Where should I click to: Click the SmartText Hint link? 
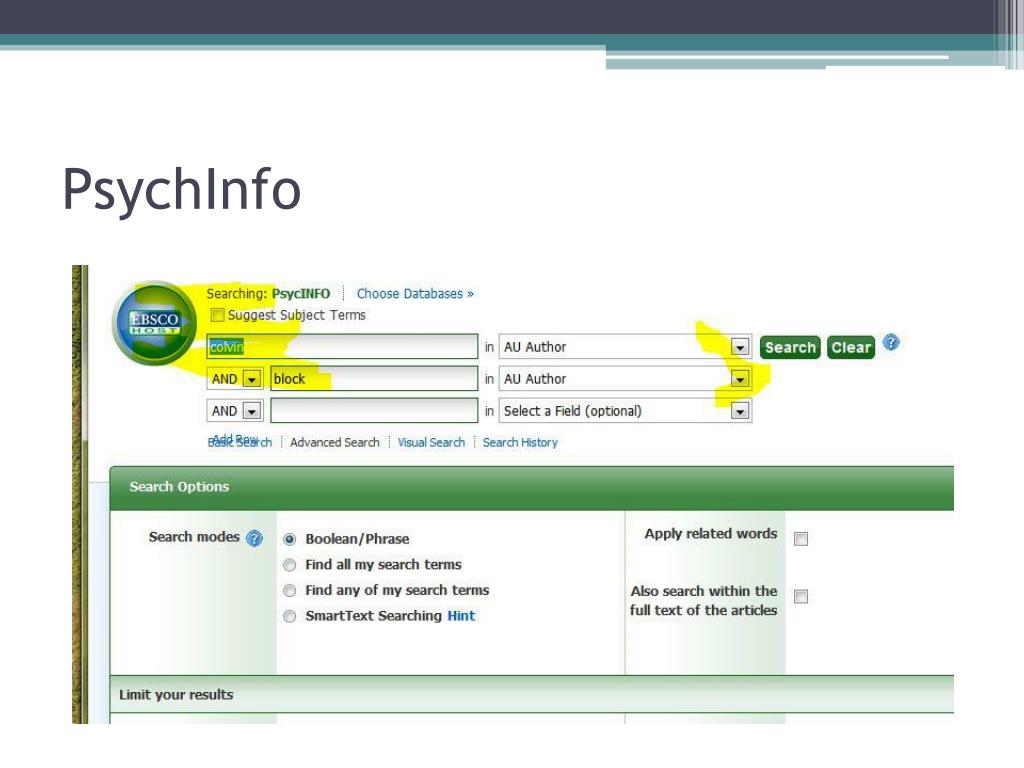[461, 616]
